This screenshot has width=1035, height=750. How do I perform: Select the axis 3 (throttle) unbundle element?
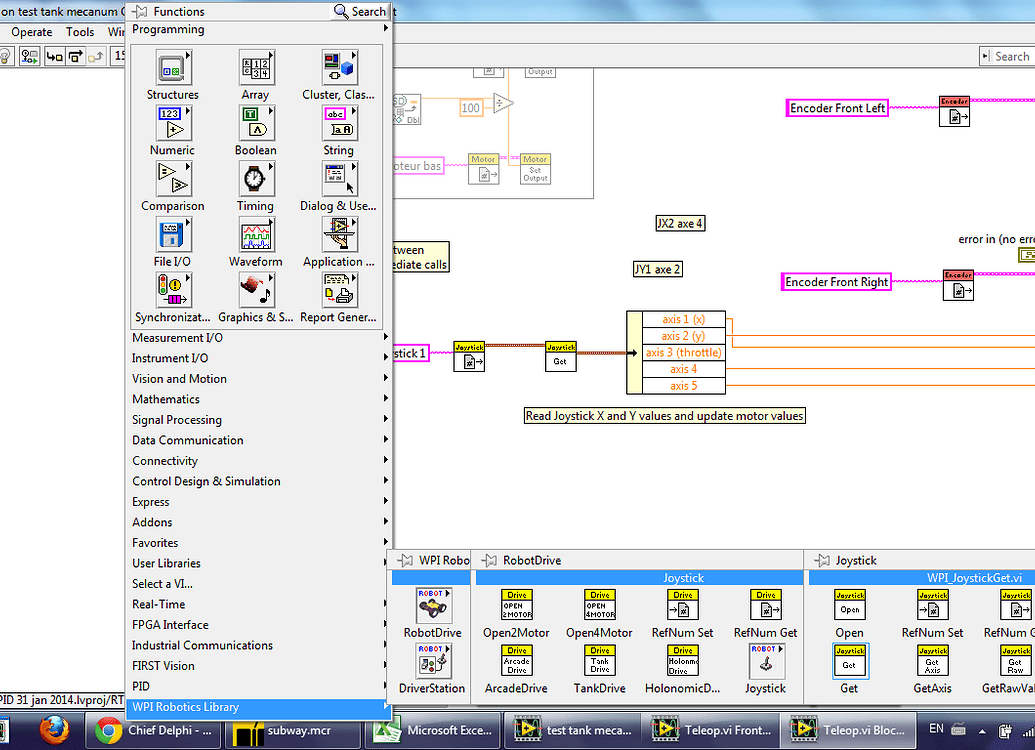click(683, 353)
